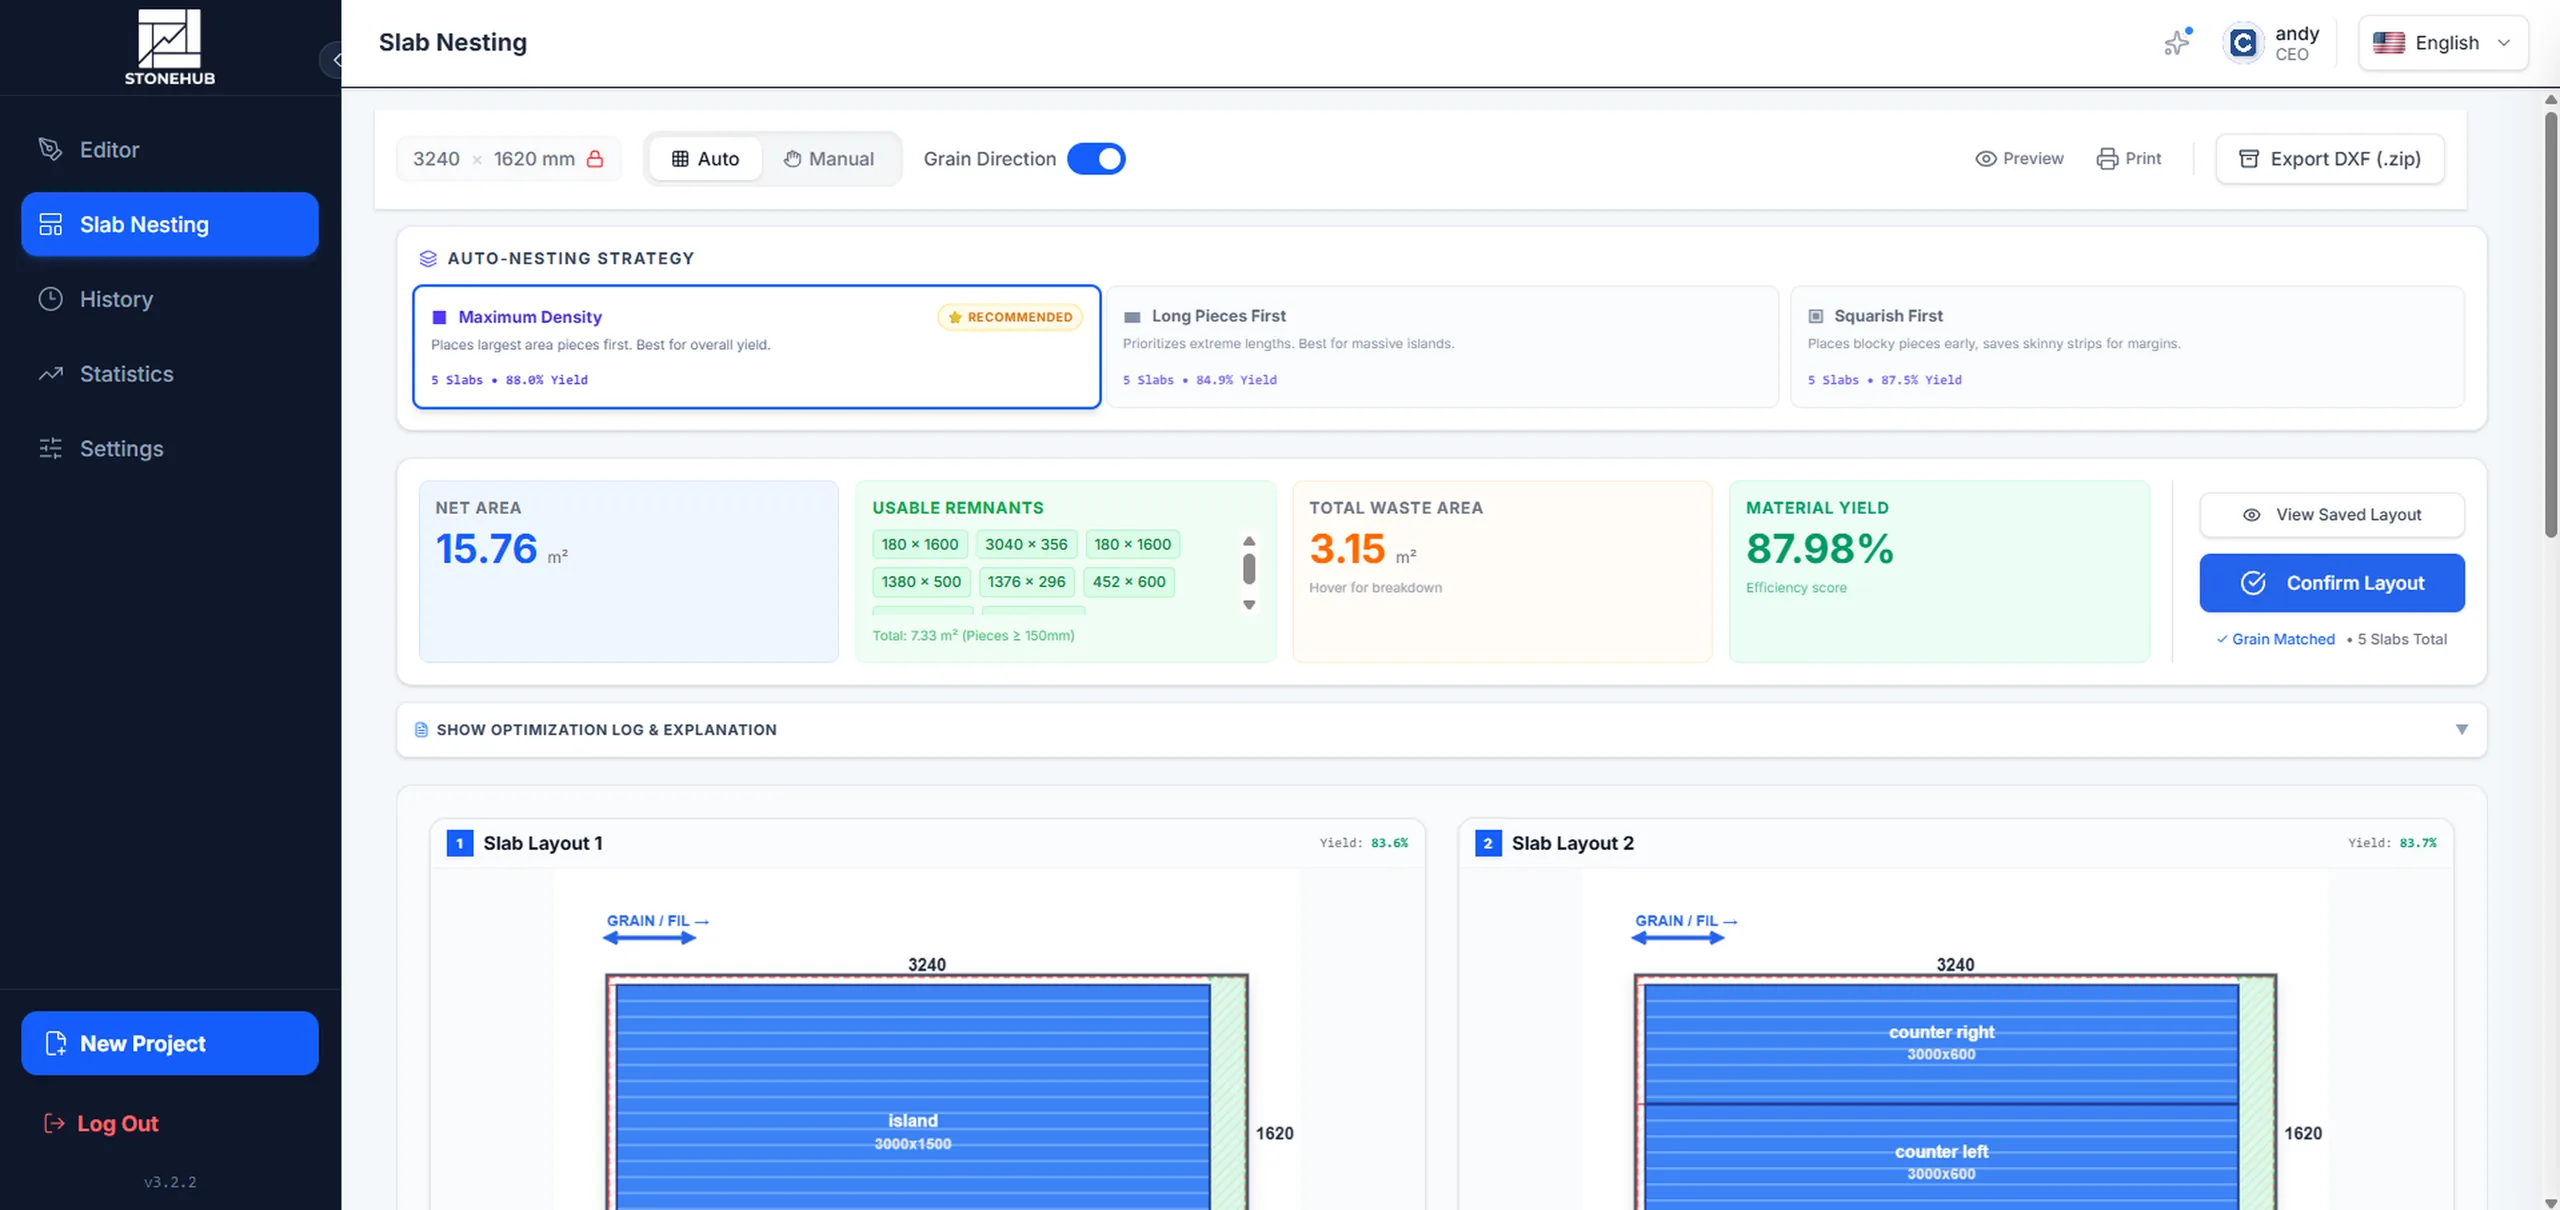Log Out of StoneHub
Image resolution: width=2560 pixels, height=1210 pixels.
click(101, 1124)
